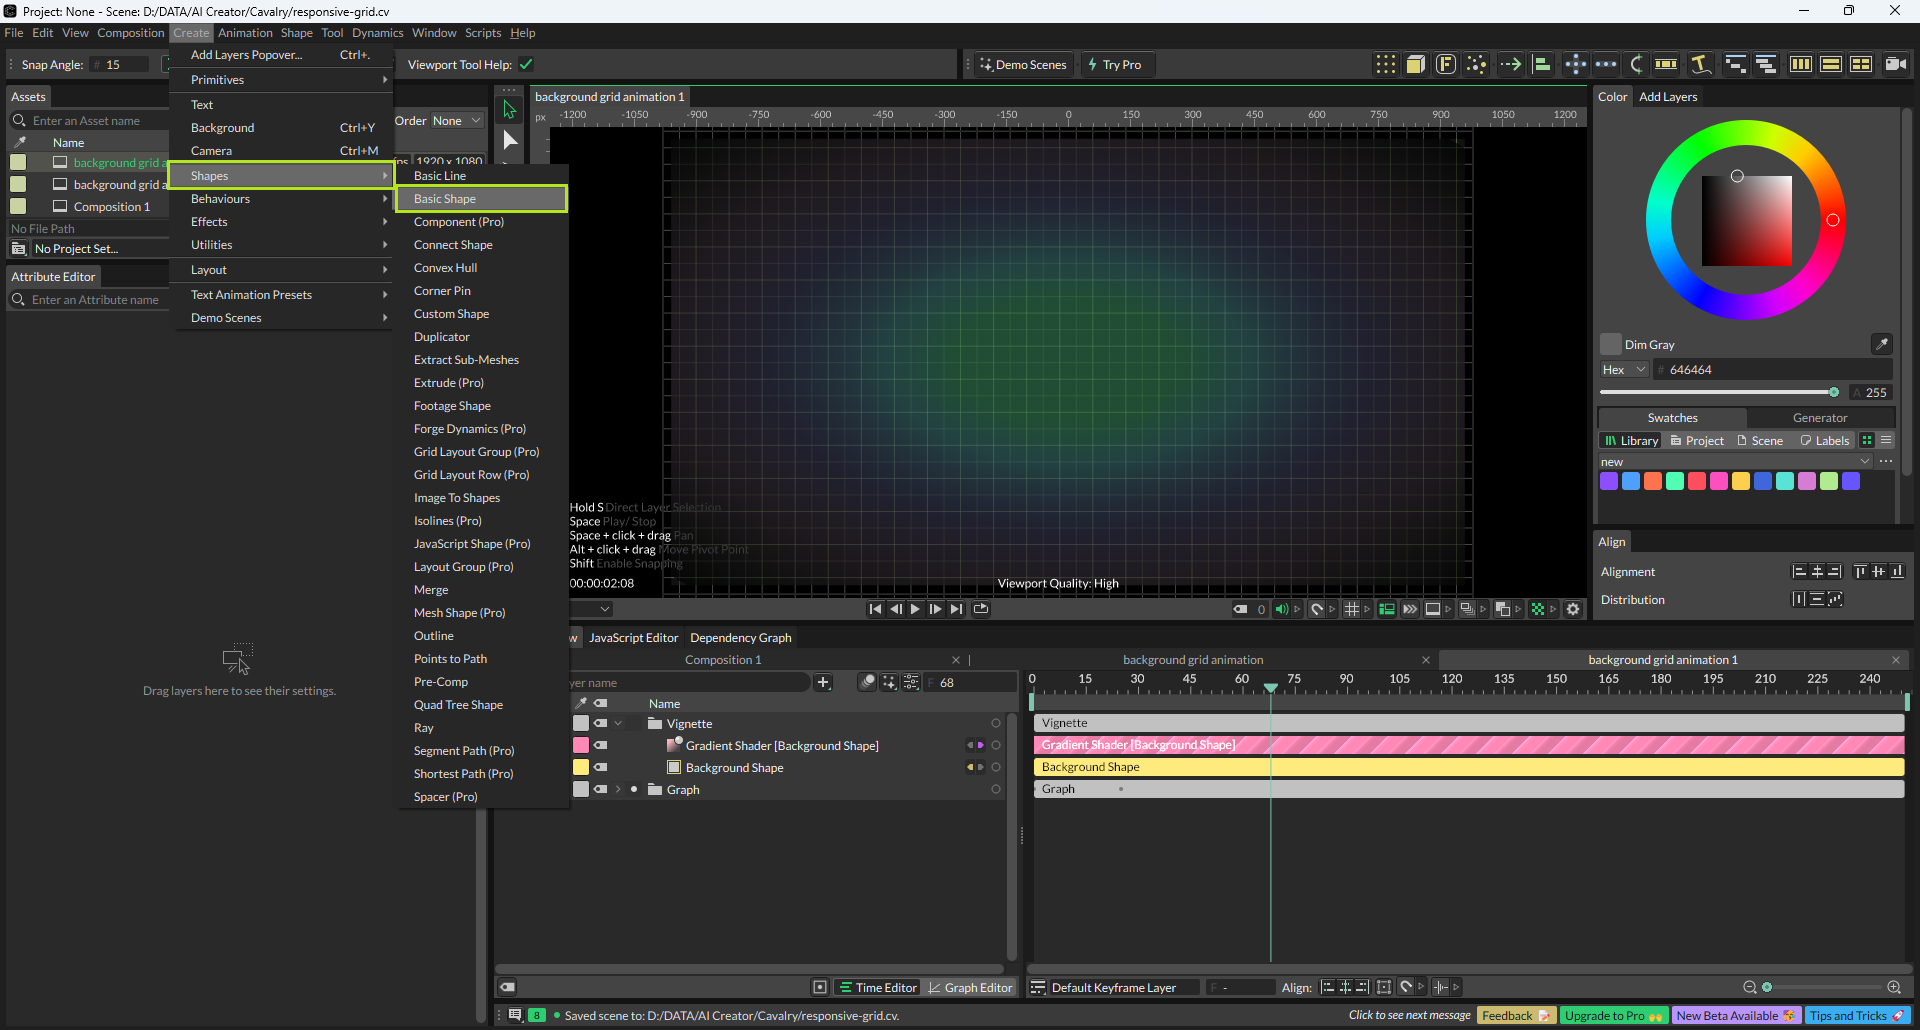Toggle visibility of the Background Shape layer

(x=601, y=767)
